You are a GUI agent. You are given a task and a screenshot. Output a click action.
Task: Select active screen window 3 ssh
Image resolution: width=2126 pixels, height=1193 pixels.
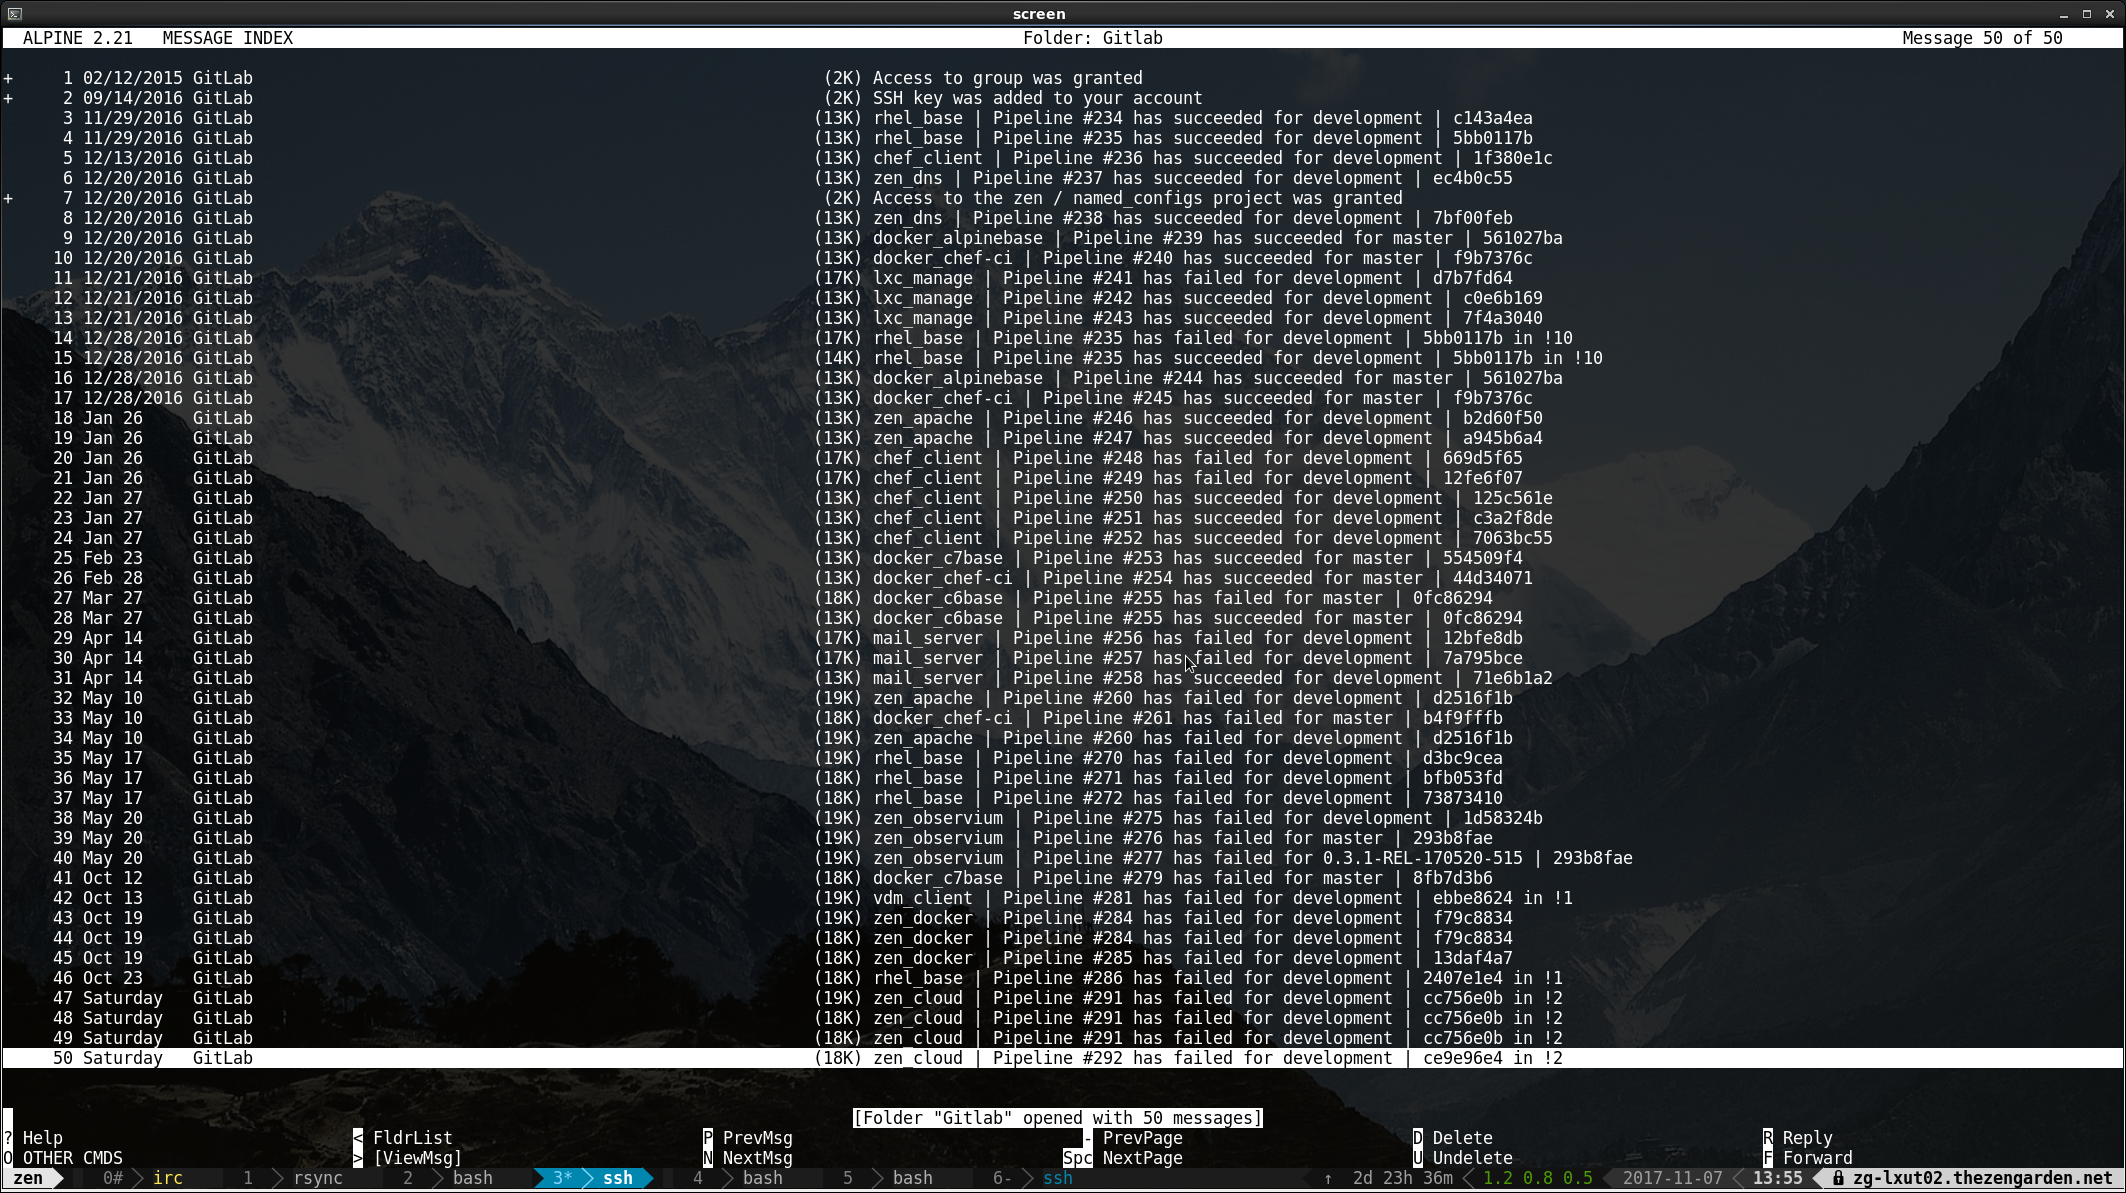593,1178
